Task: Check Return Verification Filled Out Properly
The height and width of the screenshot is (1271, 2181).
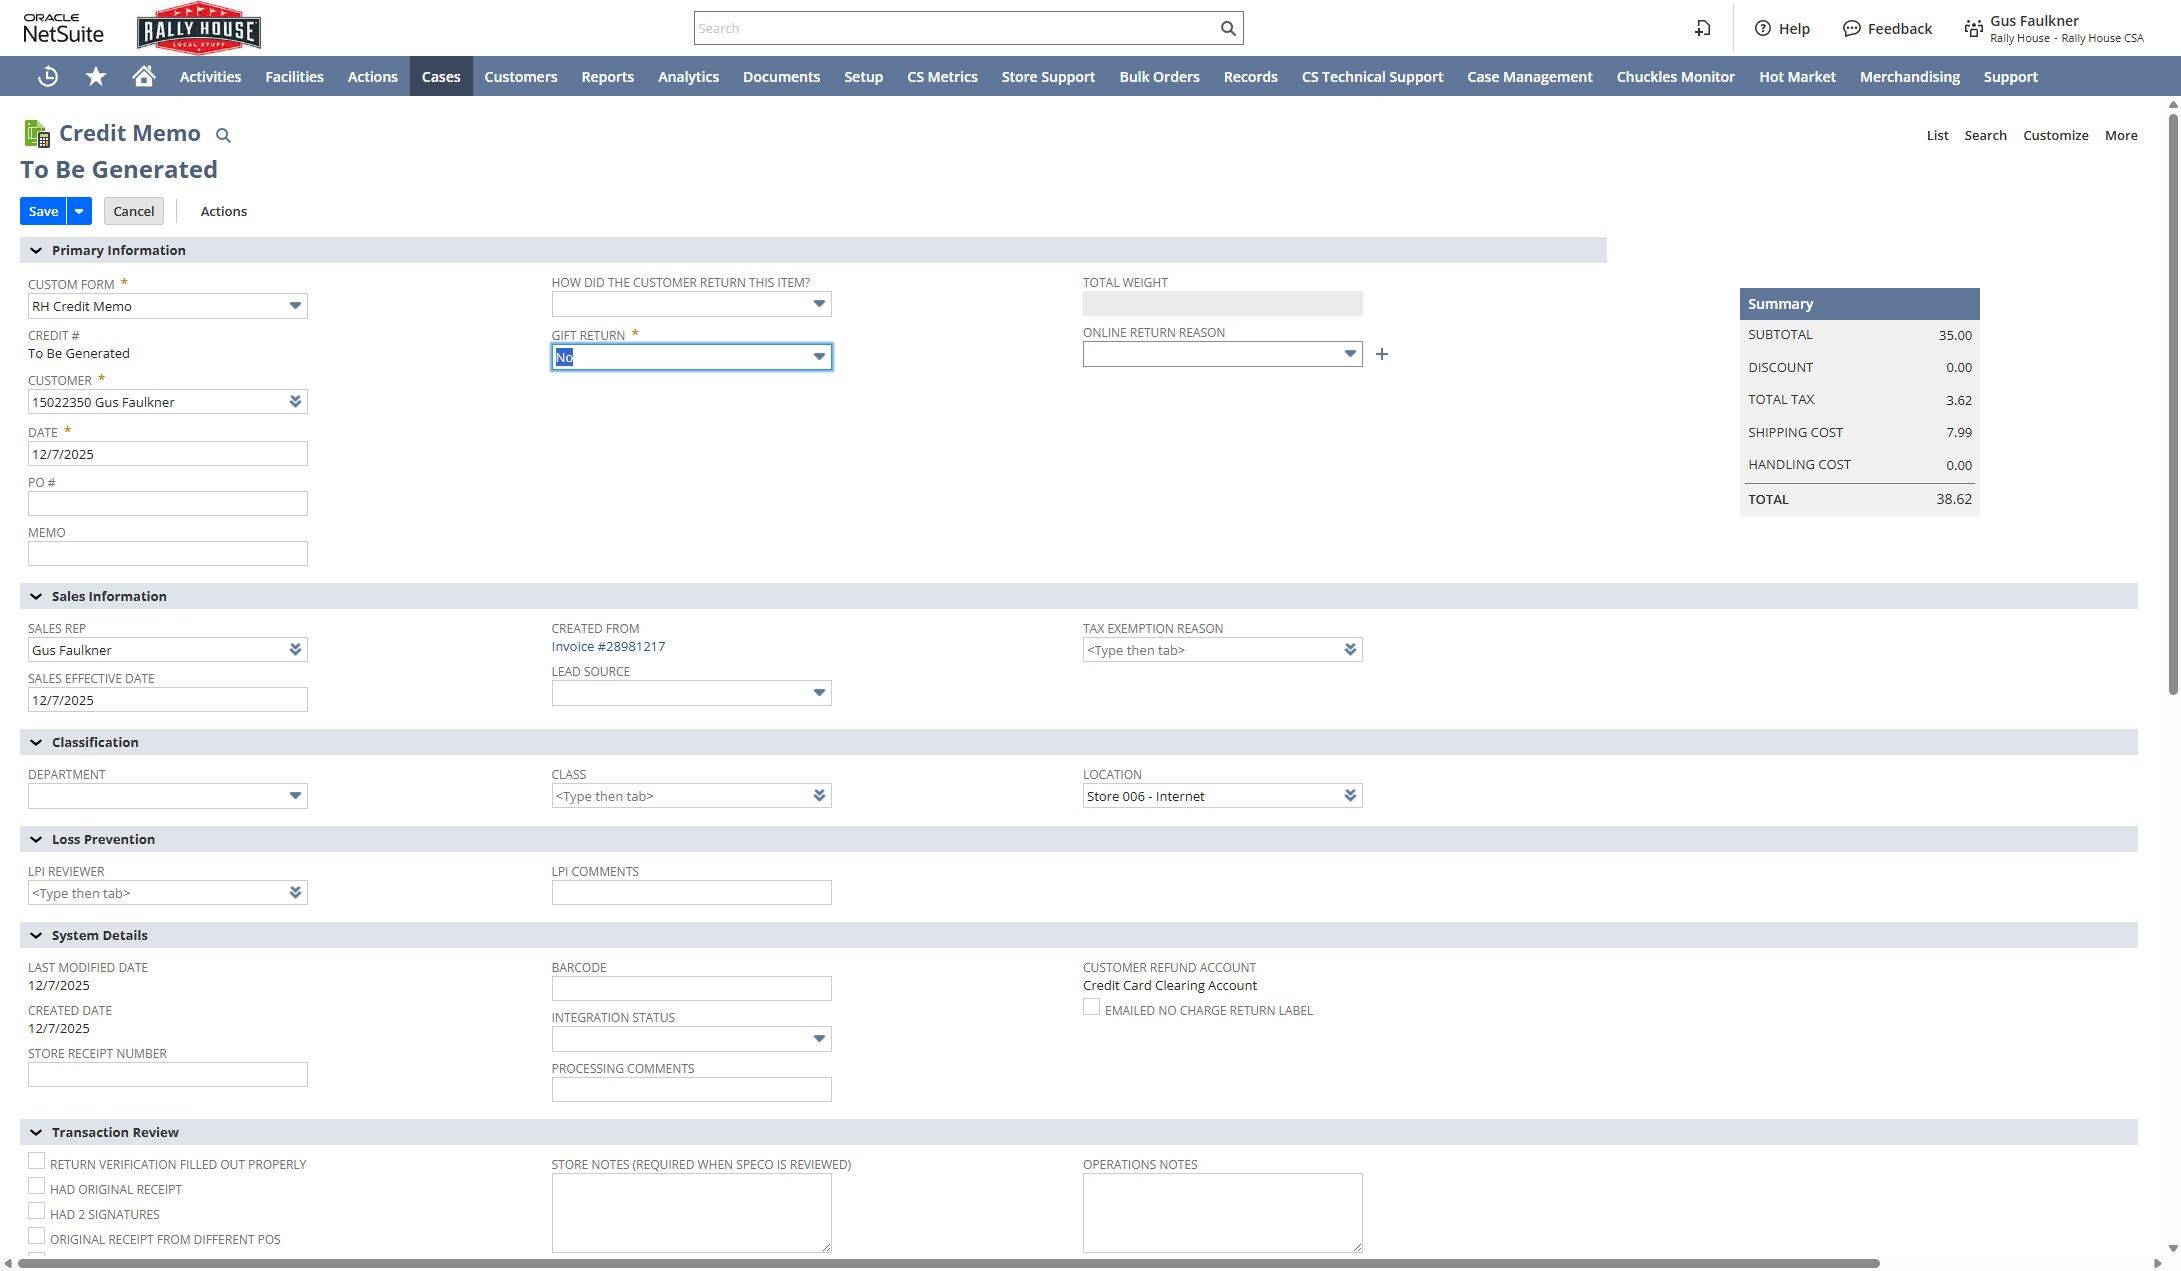Action: [x=37, y=1161]
